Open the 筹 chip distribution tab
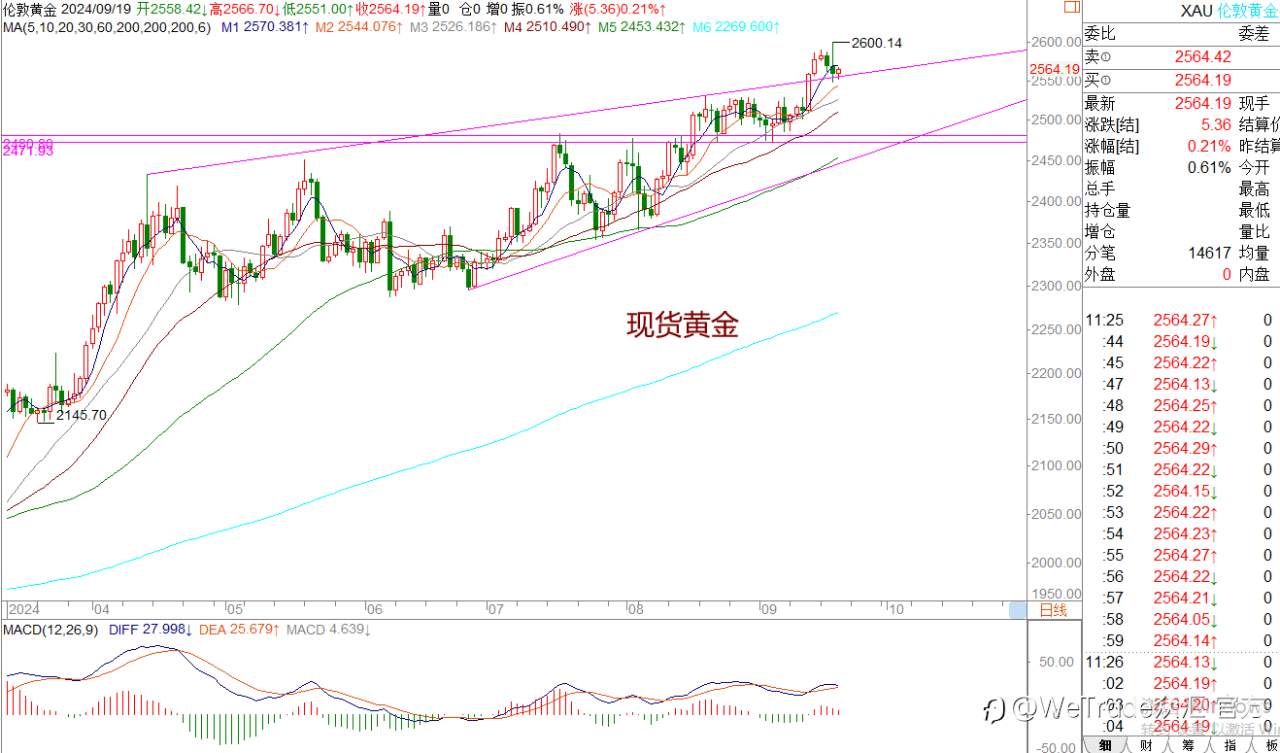Screen dimensions: 1280x753 click(1189, 745)
